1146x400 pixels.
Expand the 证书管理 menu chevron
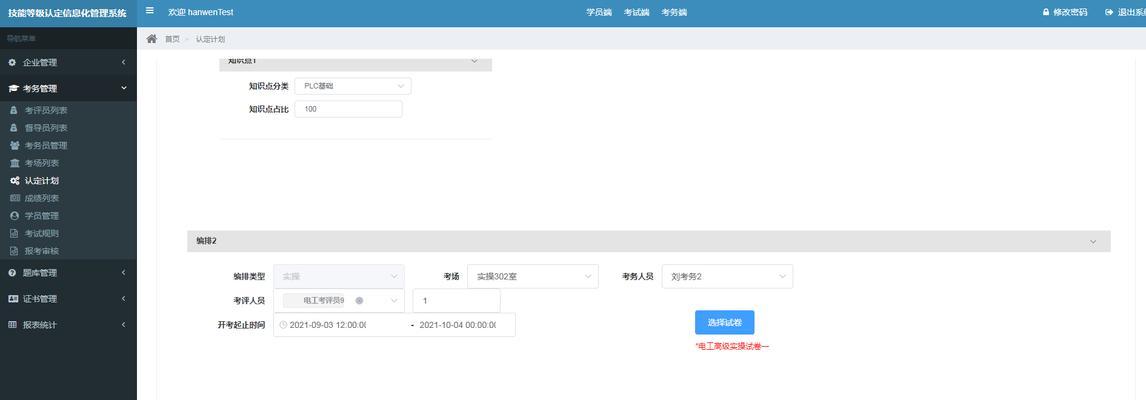124,299
